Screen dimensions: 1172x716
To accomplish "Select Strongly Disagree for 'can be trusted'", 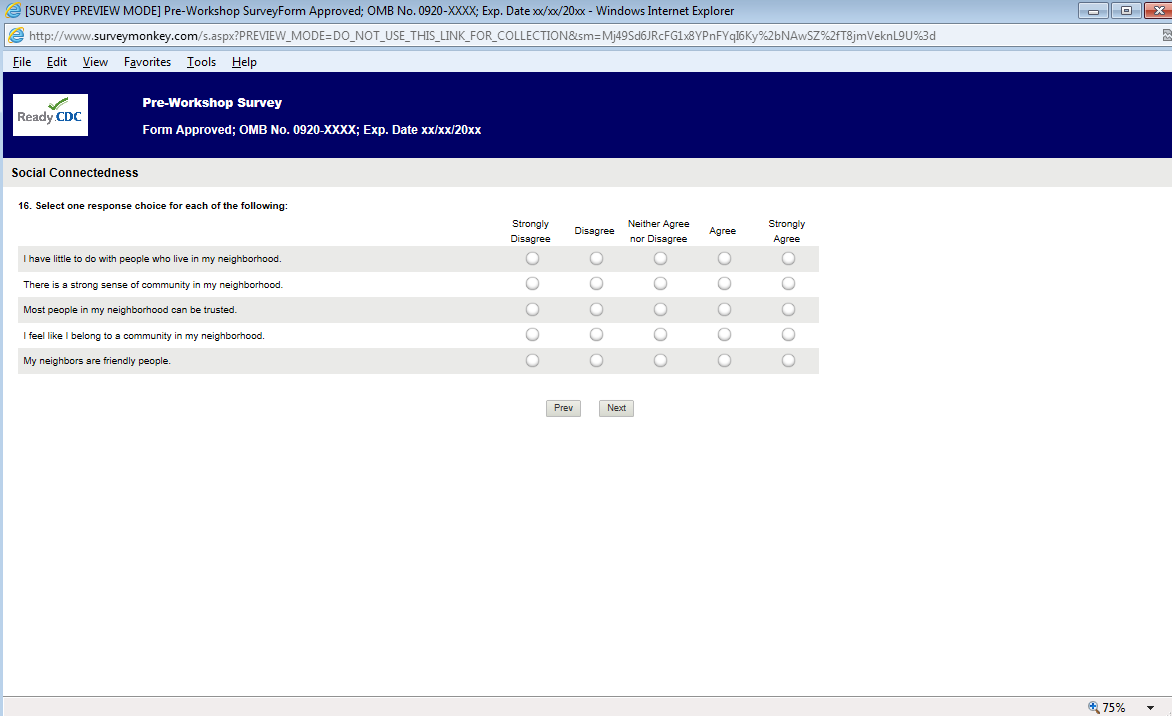I will coord(532,309).
